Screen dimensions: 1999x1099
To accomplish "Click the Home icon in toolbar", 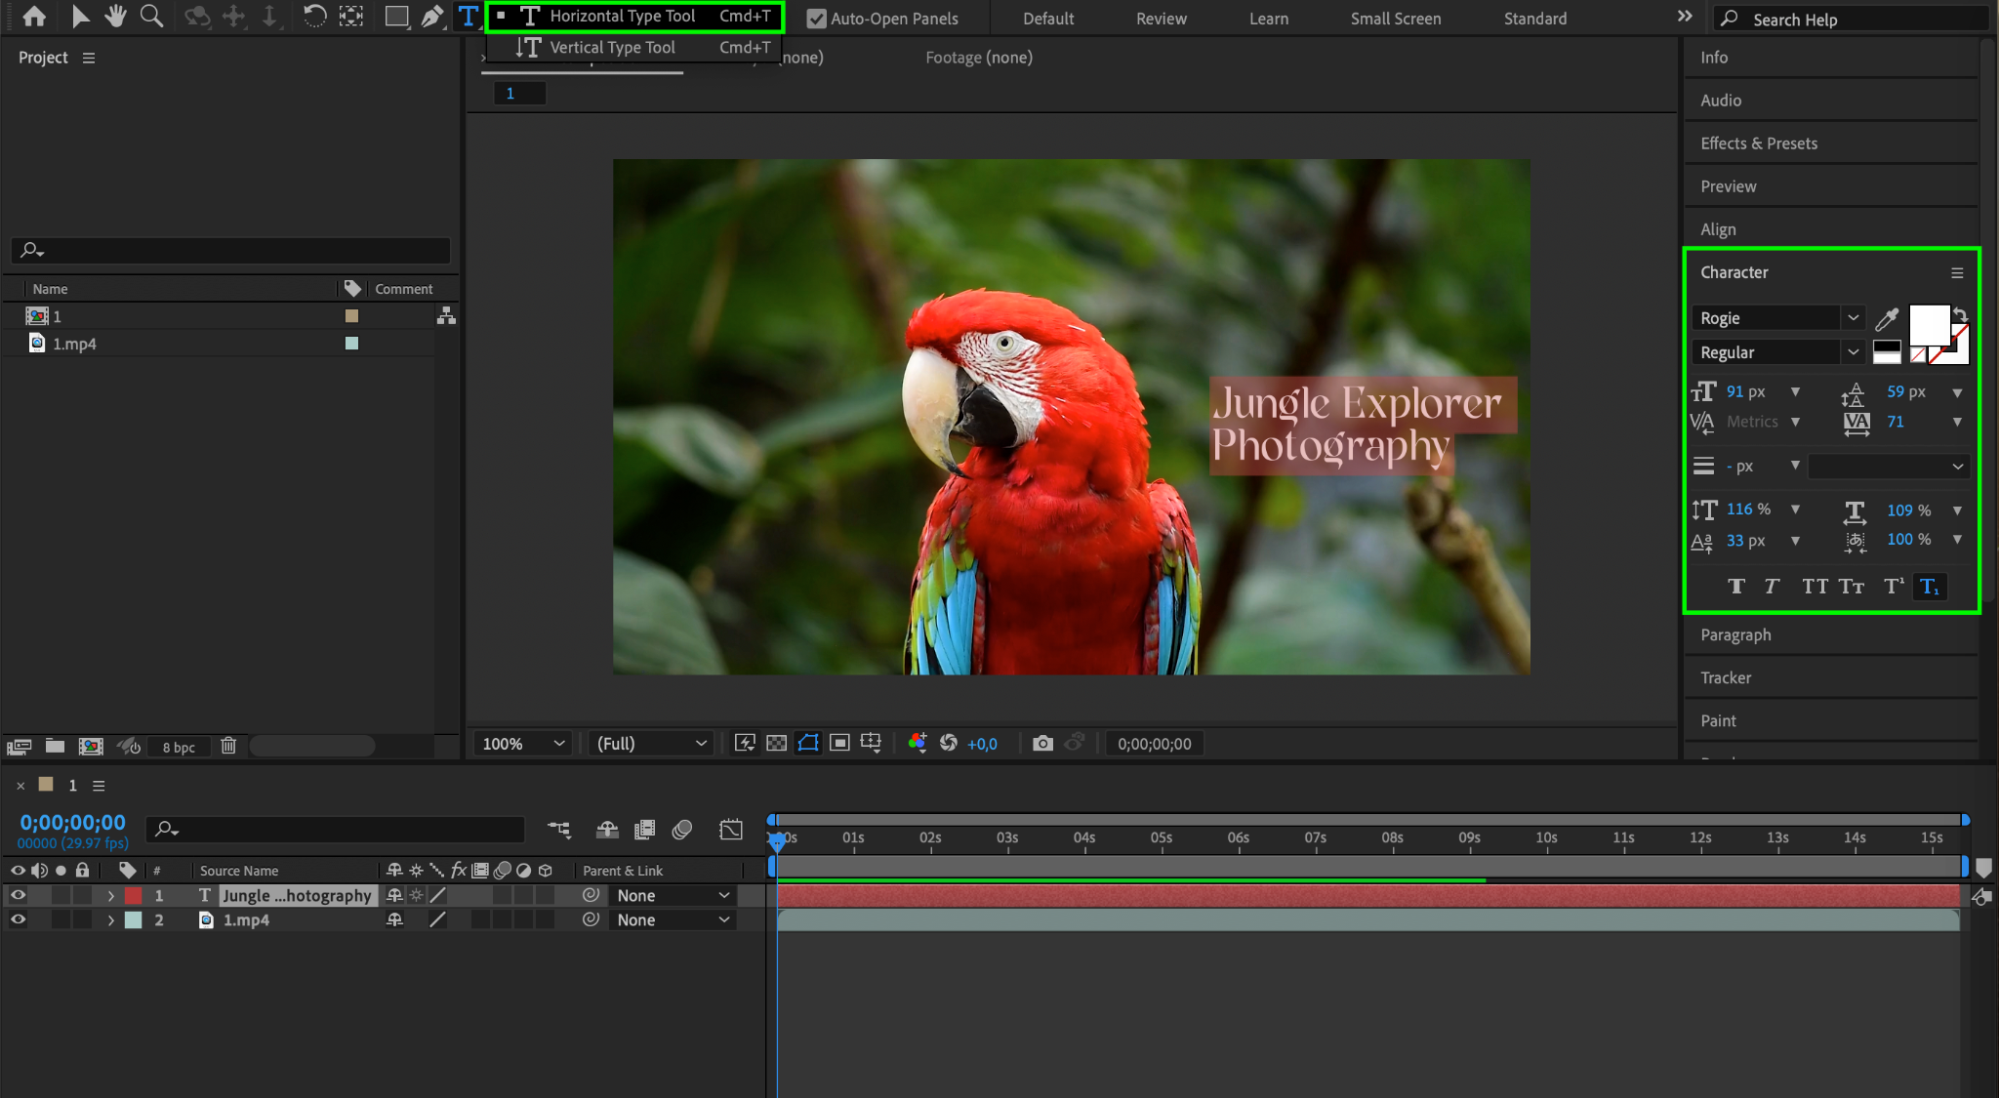I will (x=34, y=16).
